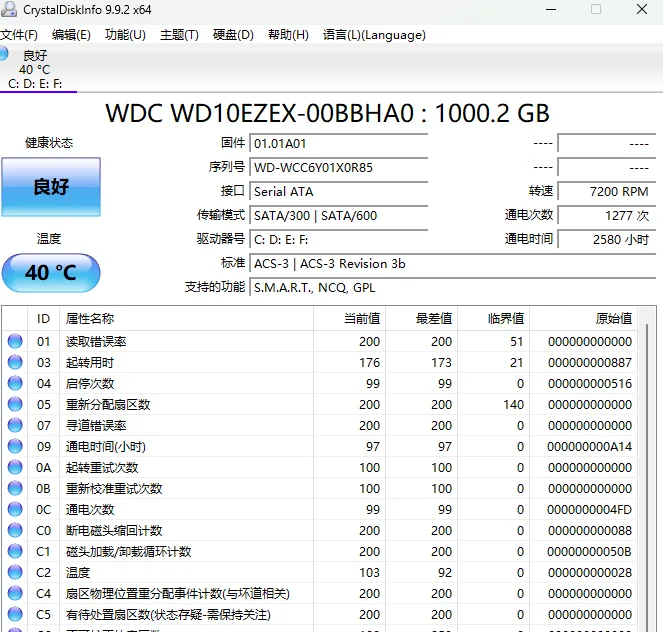Click status icon of row 01 读取错误率
The width and height of the screenshot is (663, 632).
(15, 341)
